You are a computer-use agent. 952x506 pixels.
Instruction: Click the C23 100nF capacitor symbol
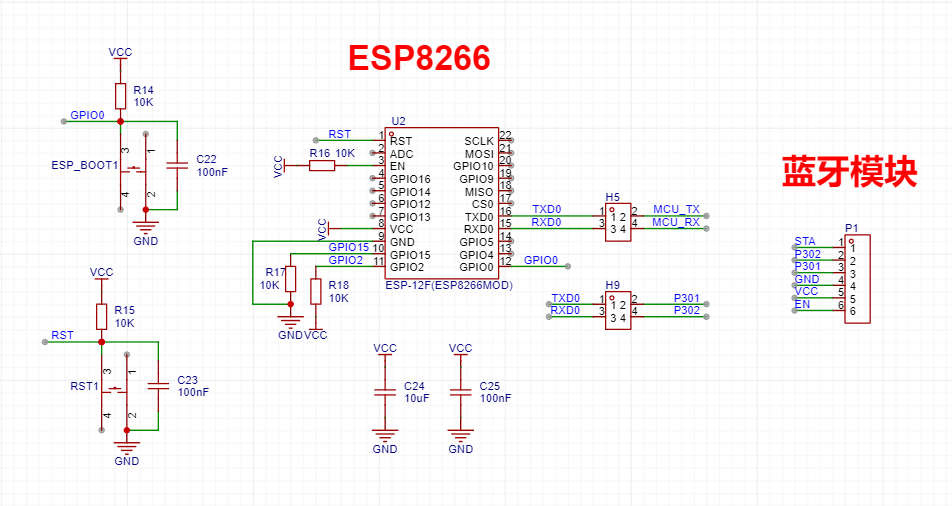[157, 385]
